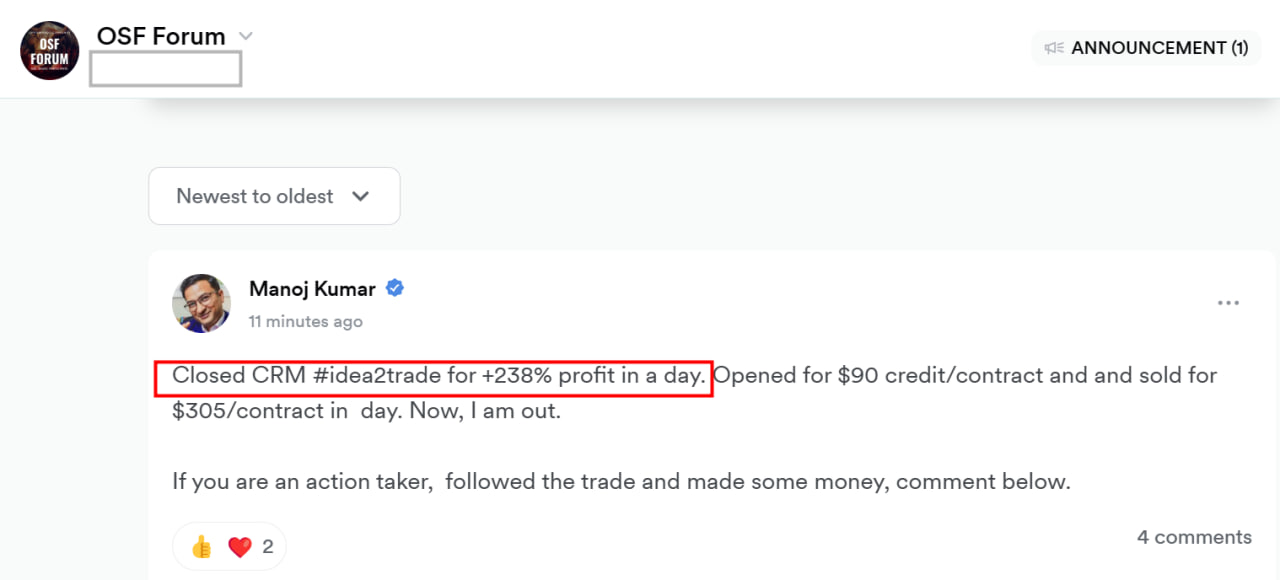1280x580 pixels.
Task: Open the post's three-dot options menu
Action: click(1228, 303)
